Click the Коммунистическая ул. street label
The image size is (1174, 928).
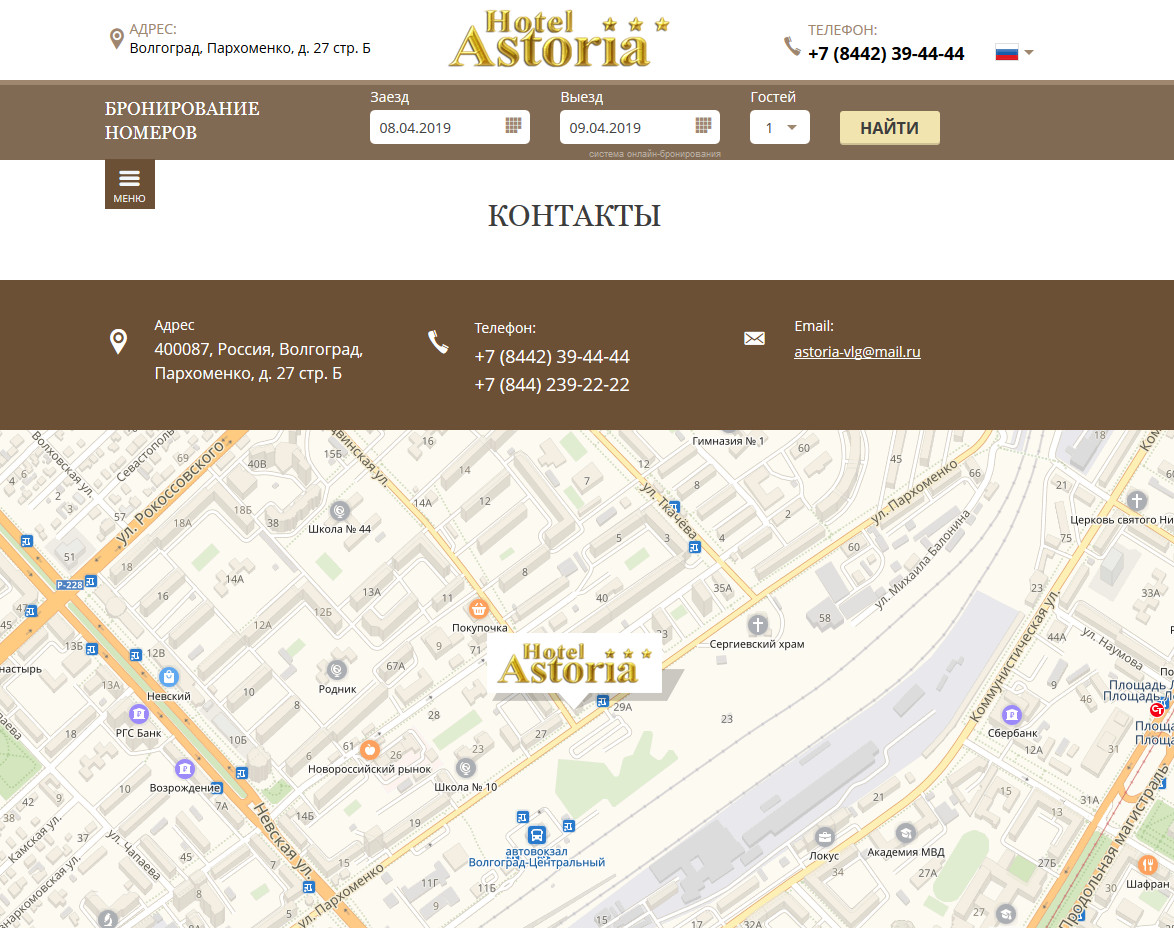pos(1015,656)
